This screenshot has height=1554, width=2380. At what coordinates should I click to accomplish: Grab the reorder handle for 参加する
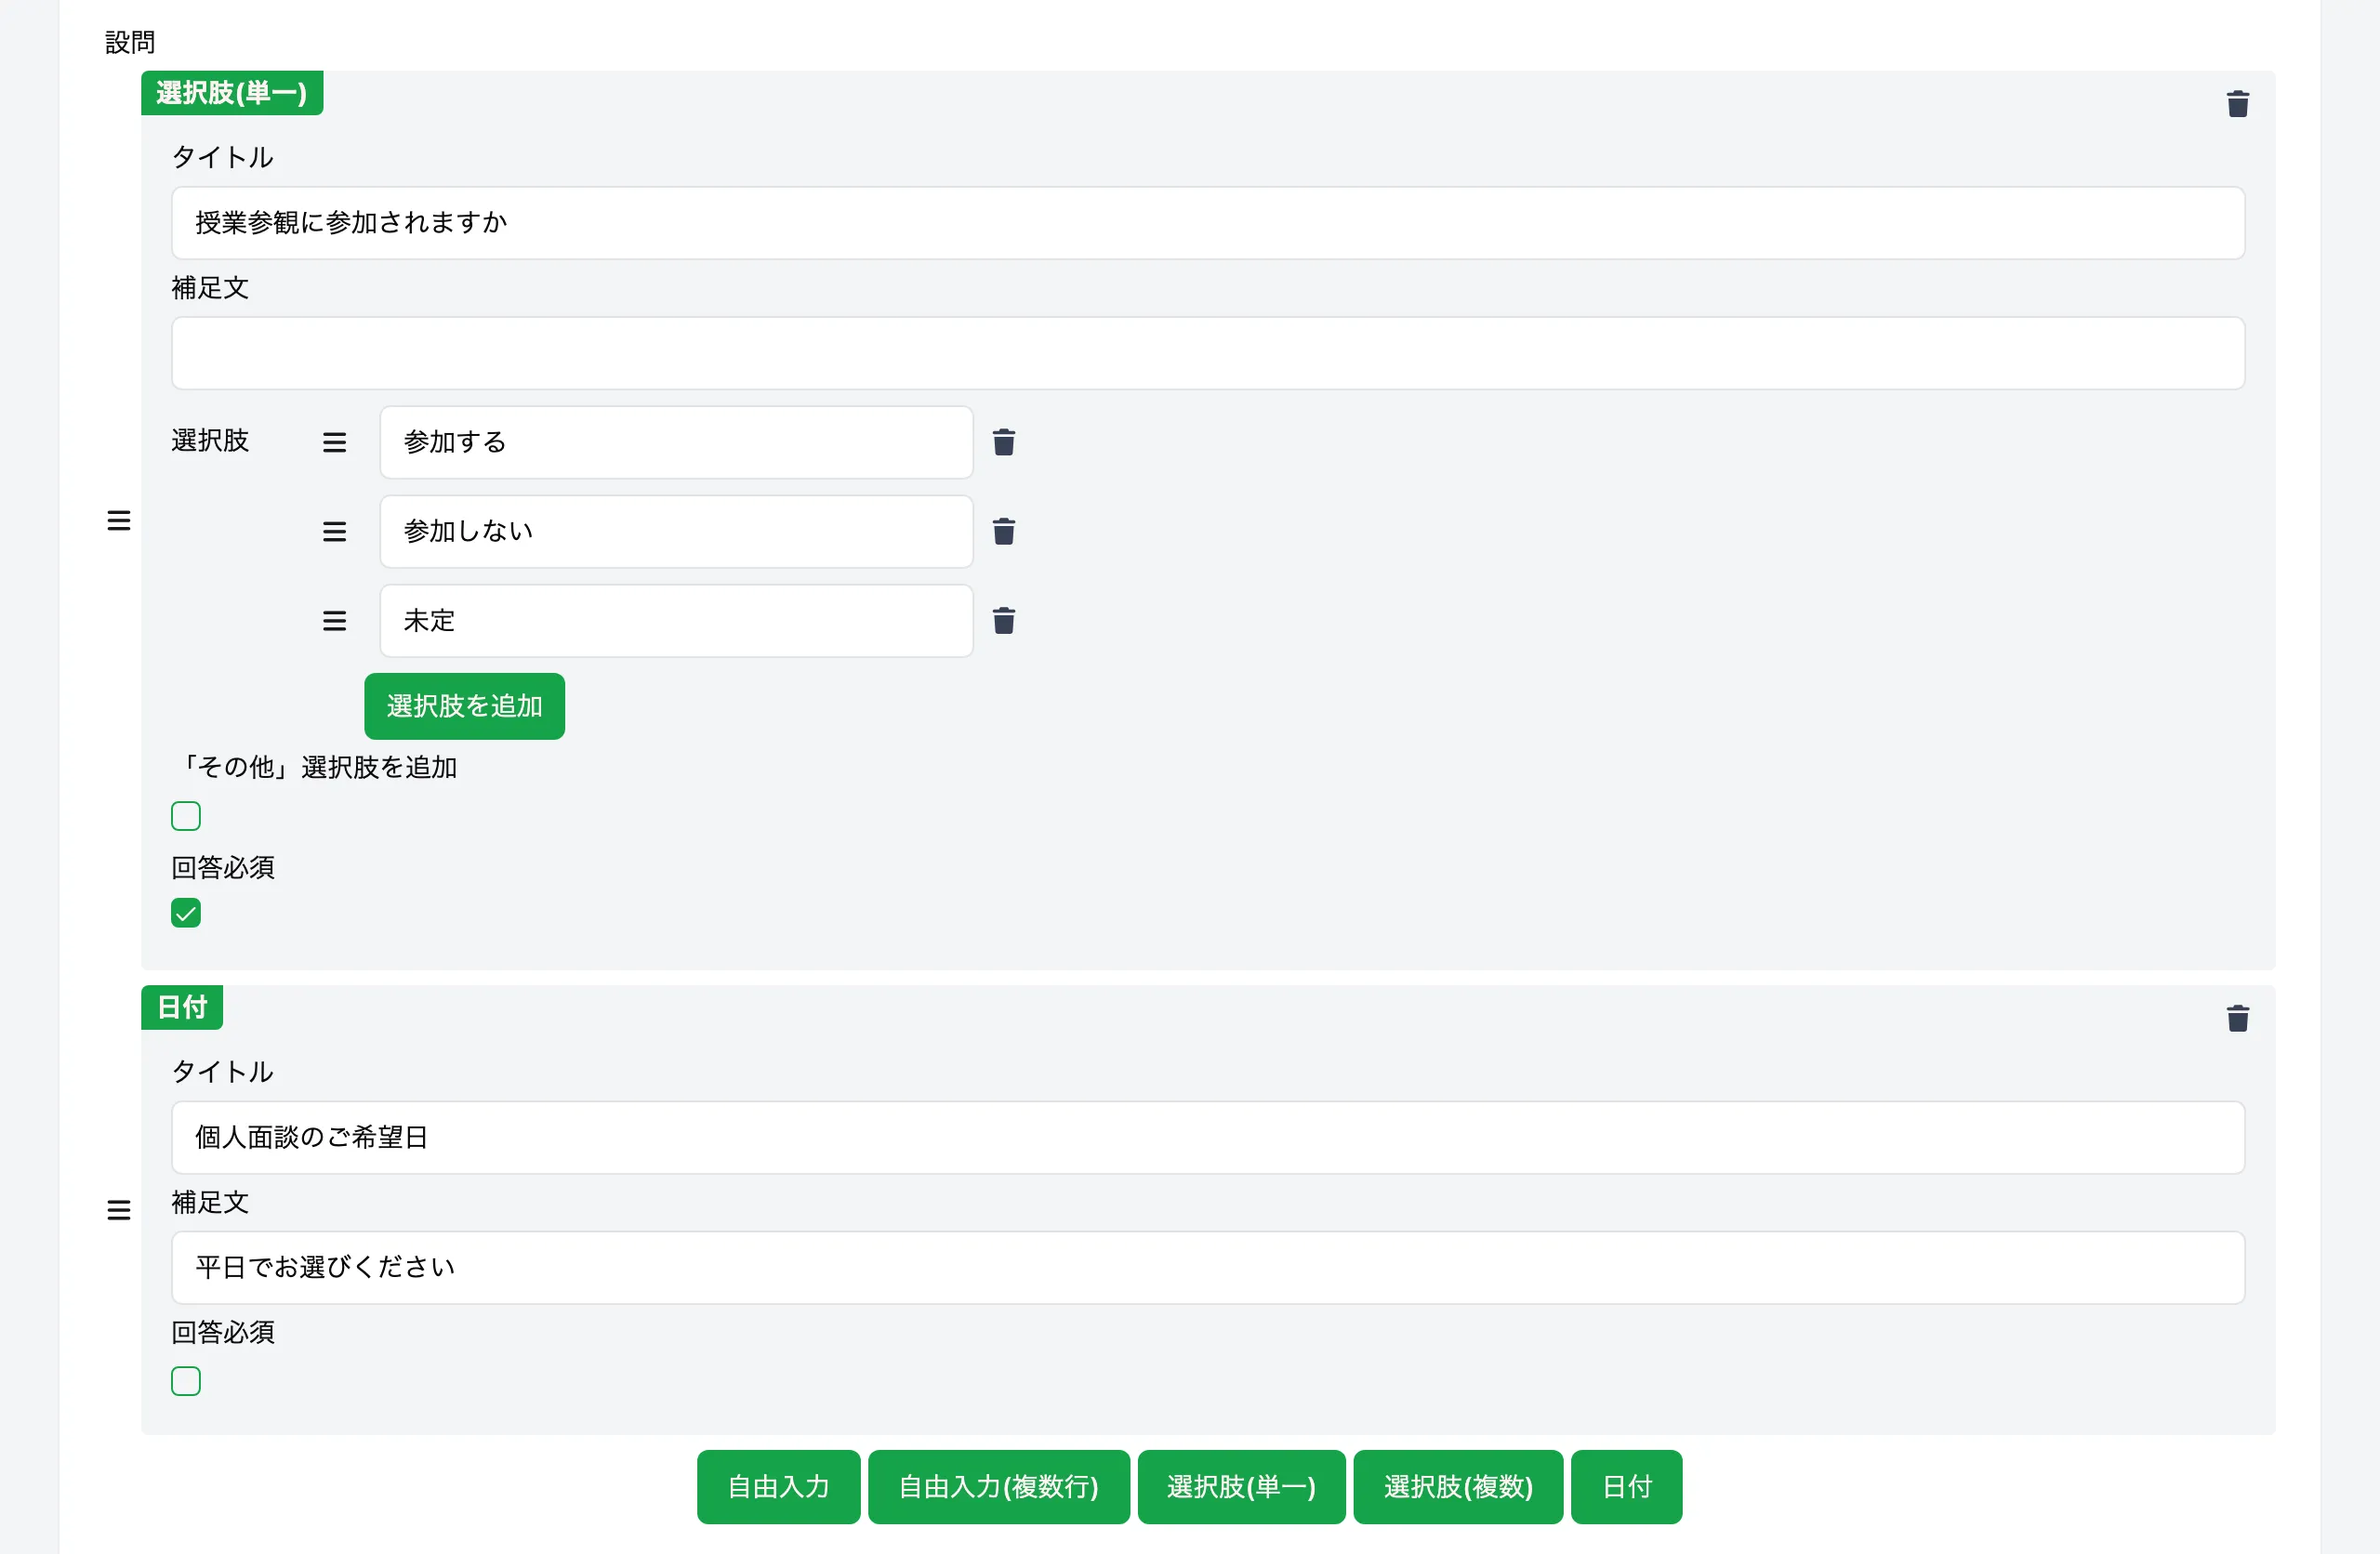pos(335,442)
